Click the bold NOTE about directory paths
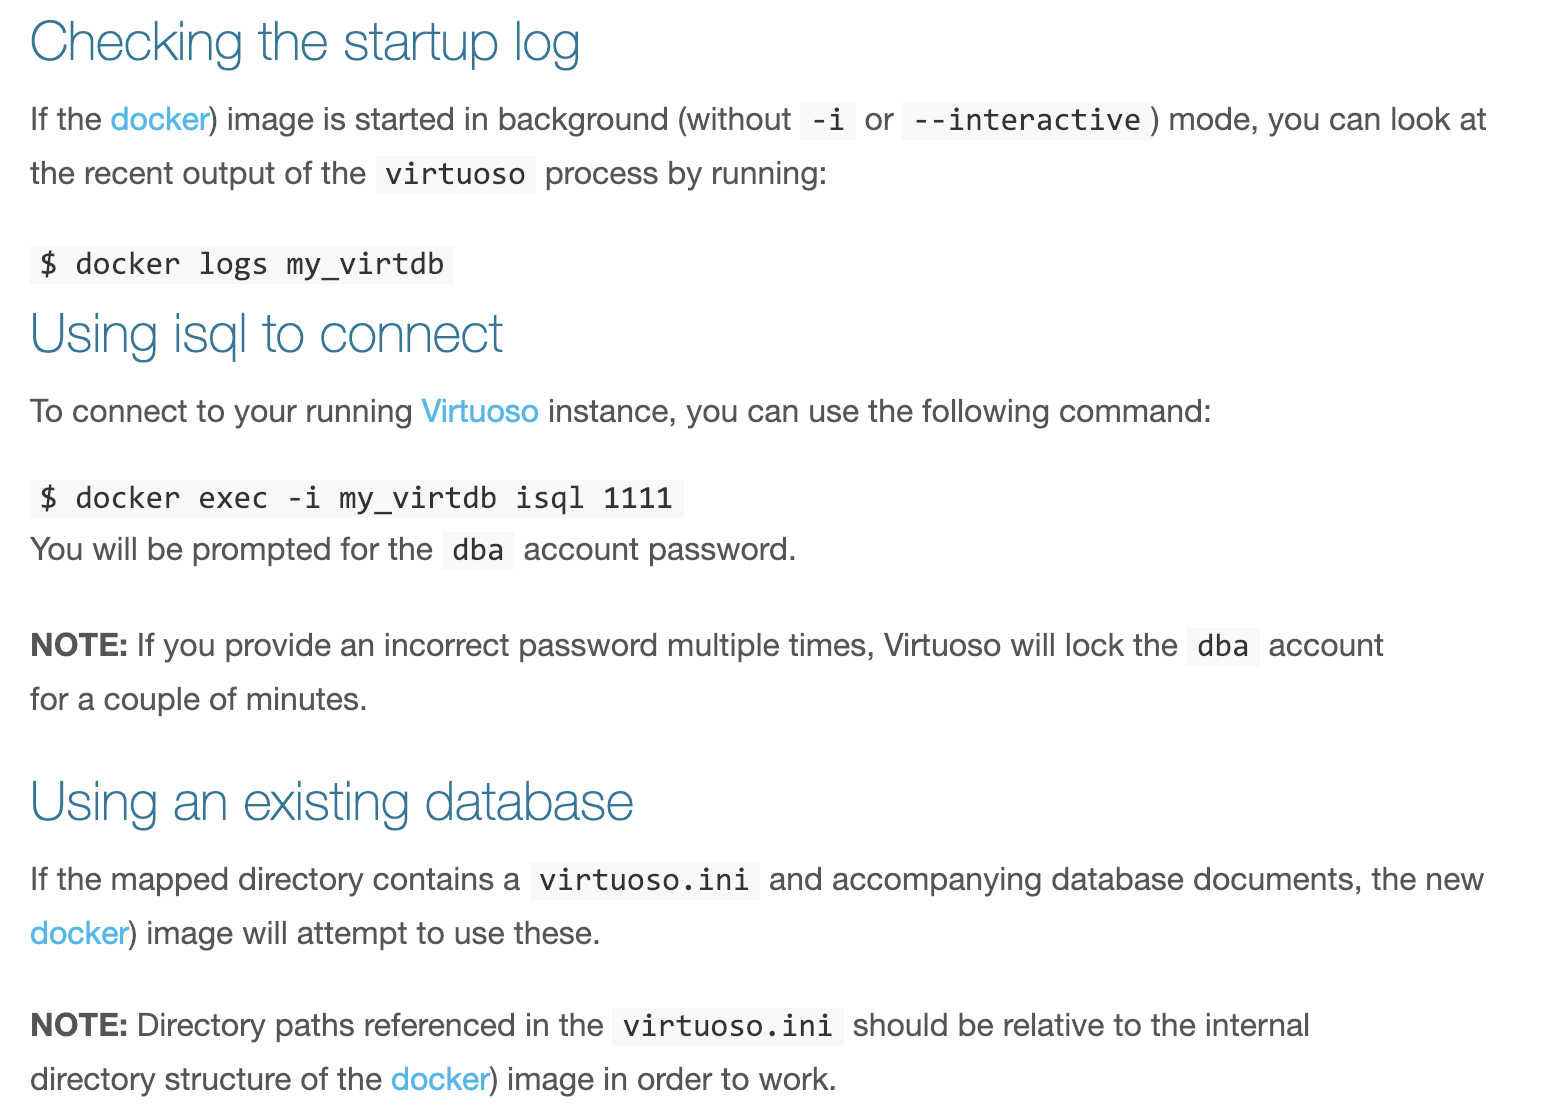Viewport: 1552px width, 1120px height. pos(79,1026)
